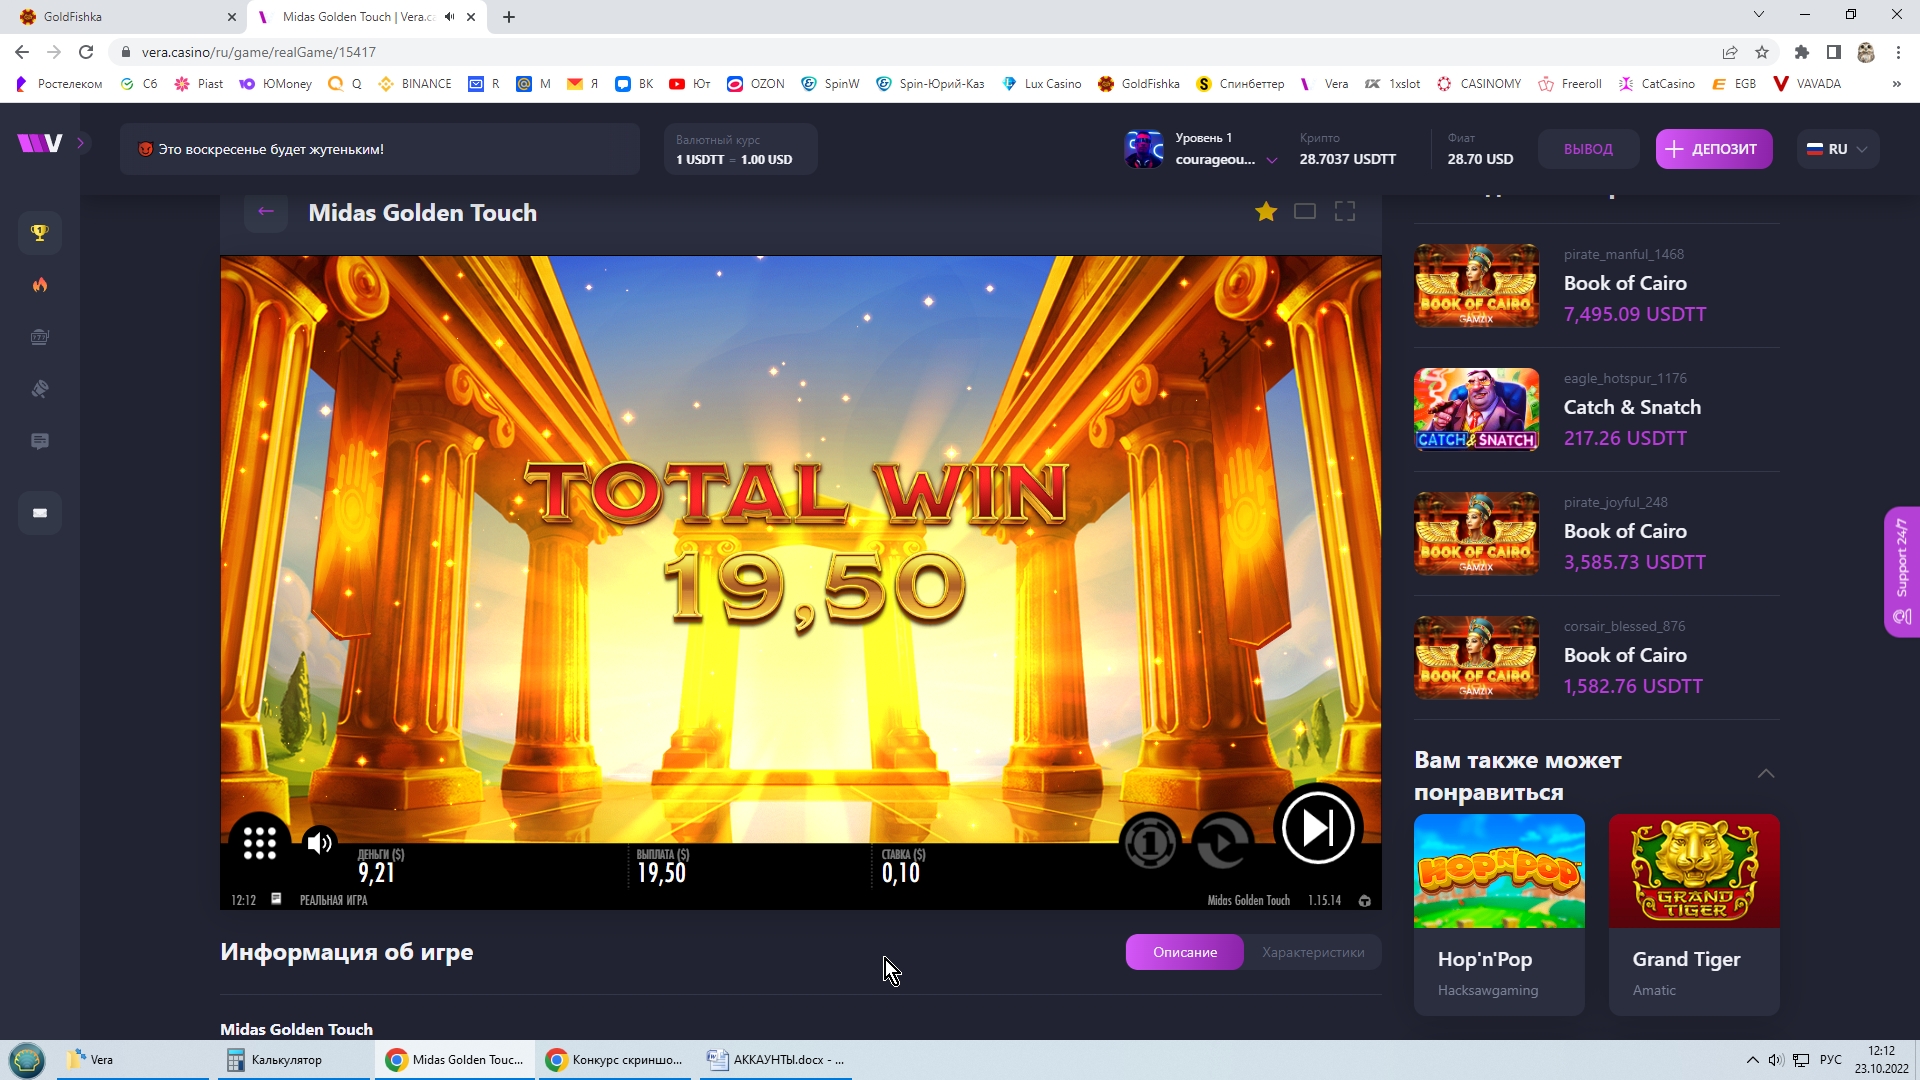Viewport: 1920px width, 1080px height.
Task: Open the hot games flame icon
Action: [x=40, y=285]
